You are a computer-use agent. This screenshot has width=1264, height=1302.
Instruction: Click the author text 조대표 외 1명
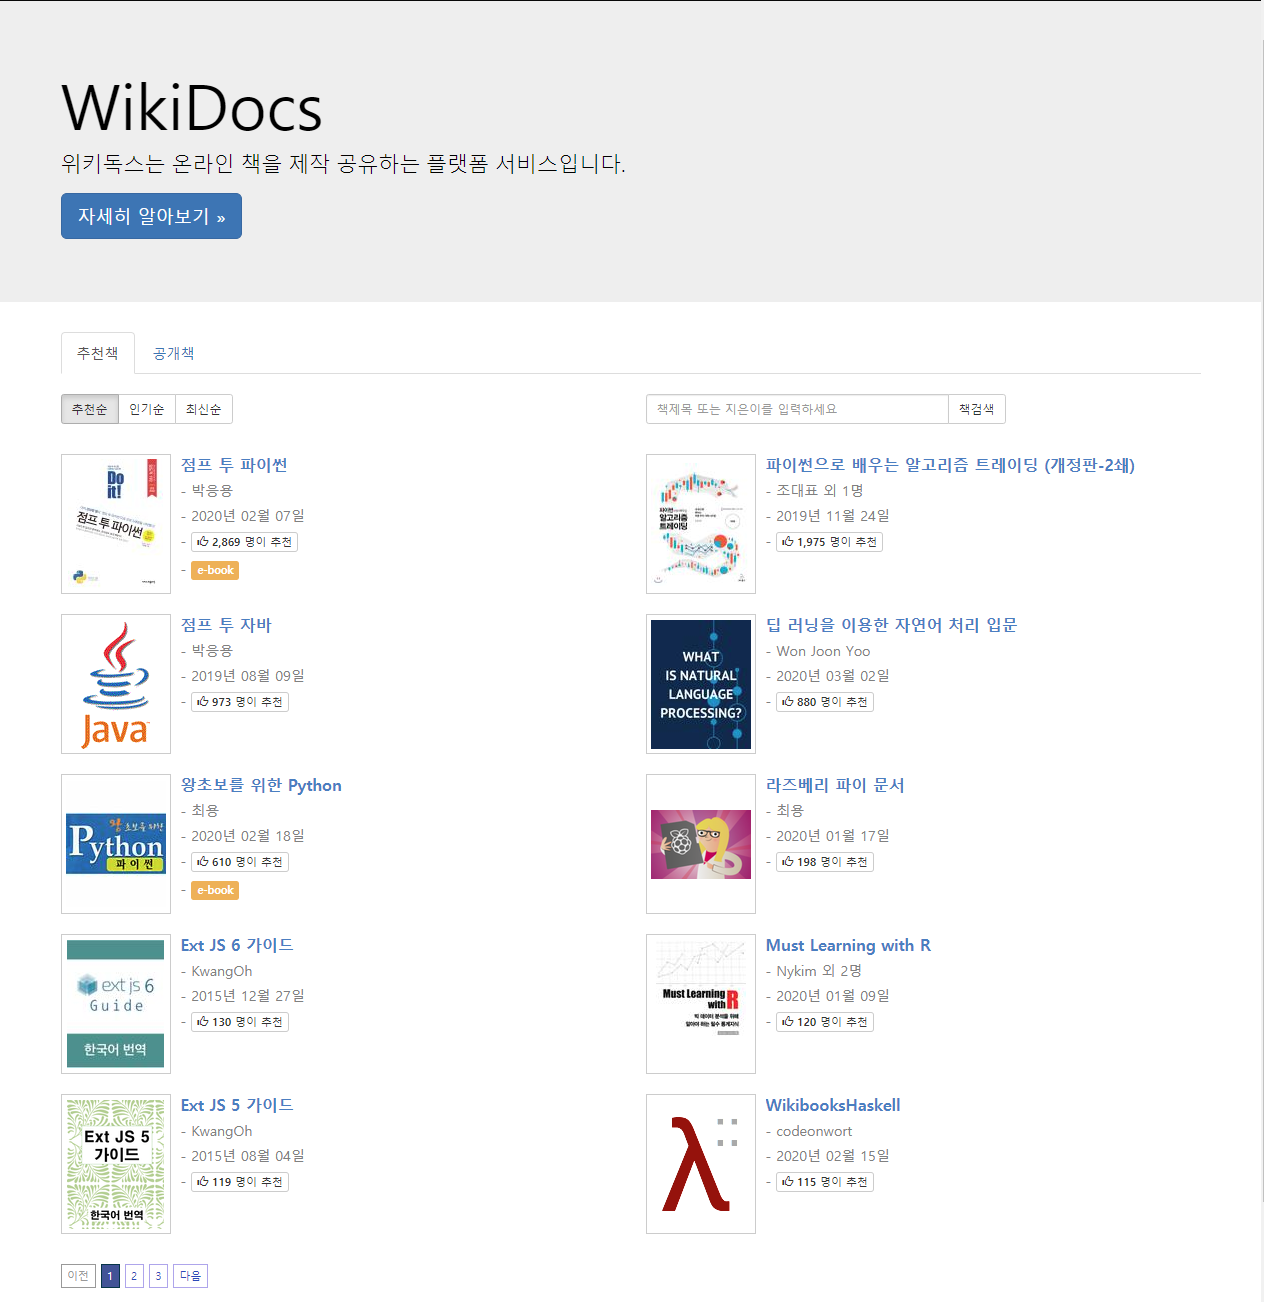[x=820, y=491]
